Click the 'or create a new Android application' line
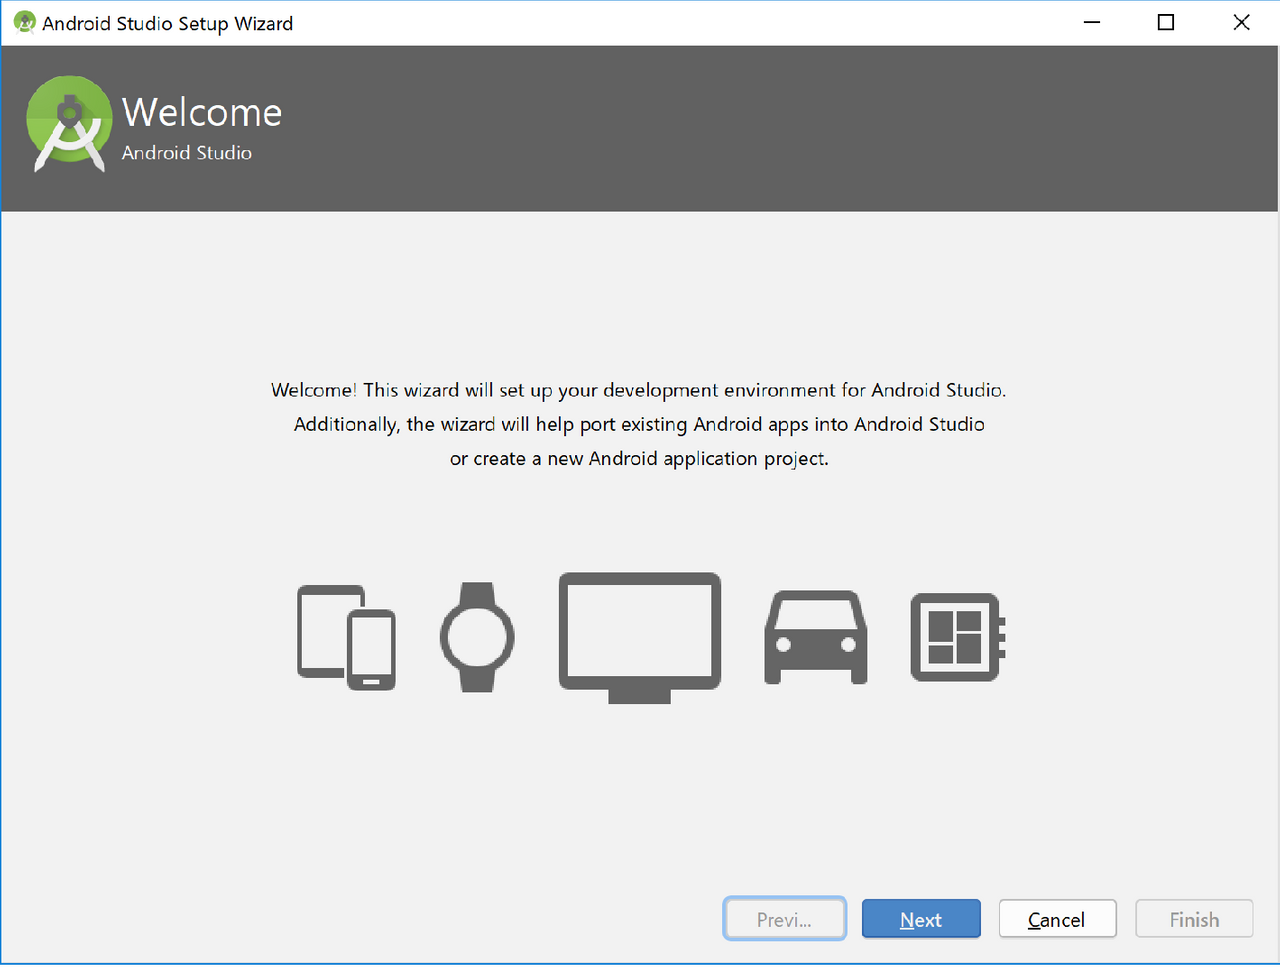The width and height of the screenshot is (1280, 967). pos(639,458)
